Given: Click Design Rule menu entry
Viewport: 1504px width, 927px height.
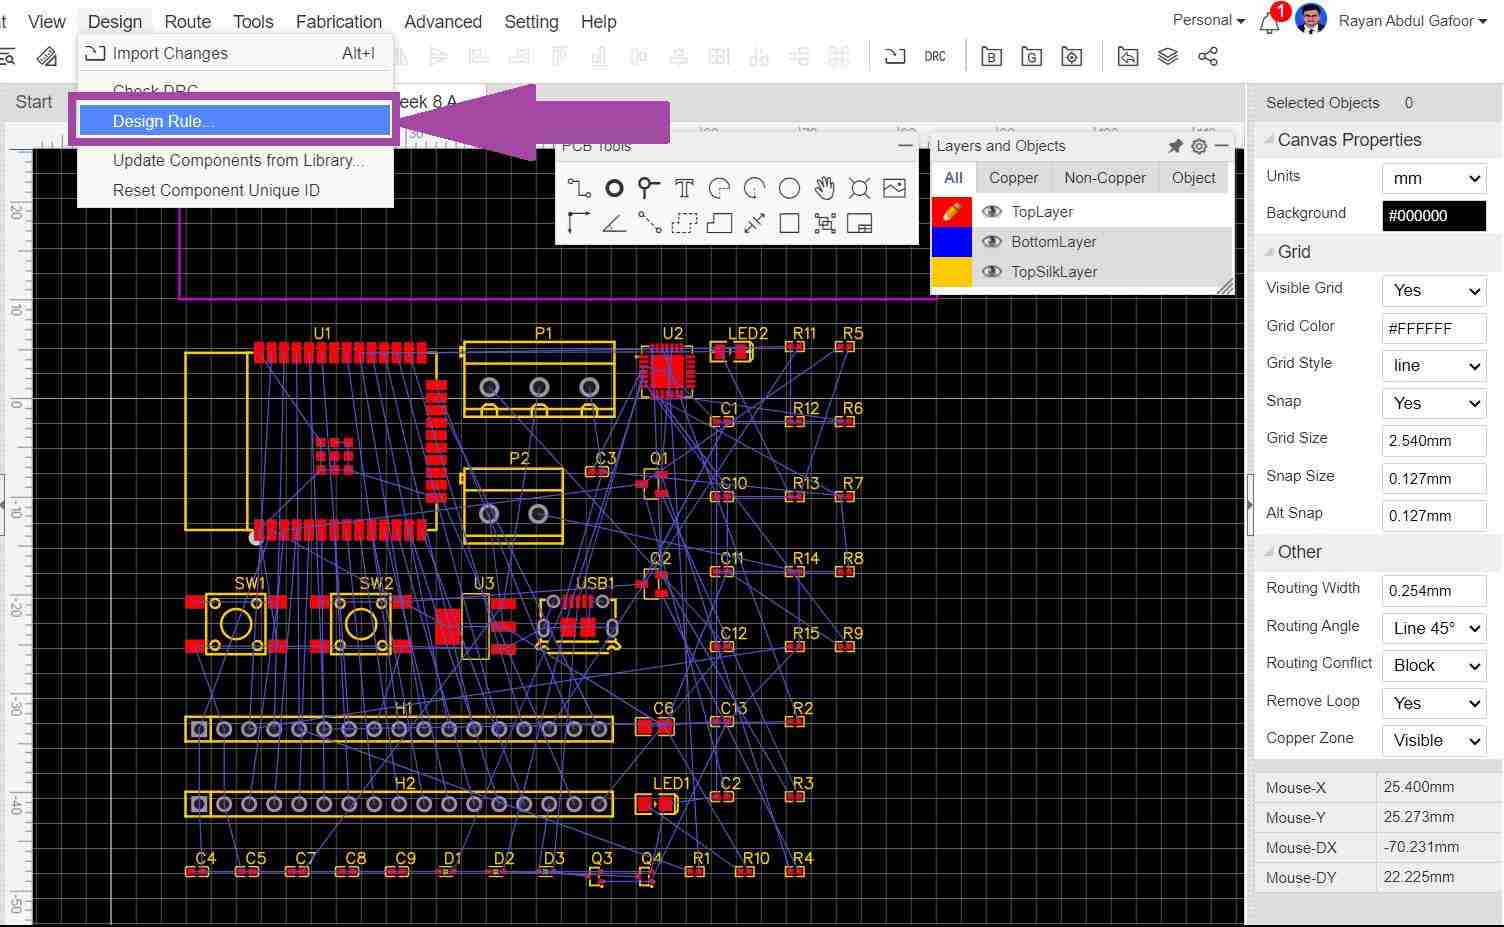Looking at the screenshot, I should [234, 121].
